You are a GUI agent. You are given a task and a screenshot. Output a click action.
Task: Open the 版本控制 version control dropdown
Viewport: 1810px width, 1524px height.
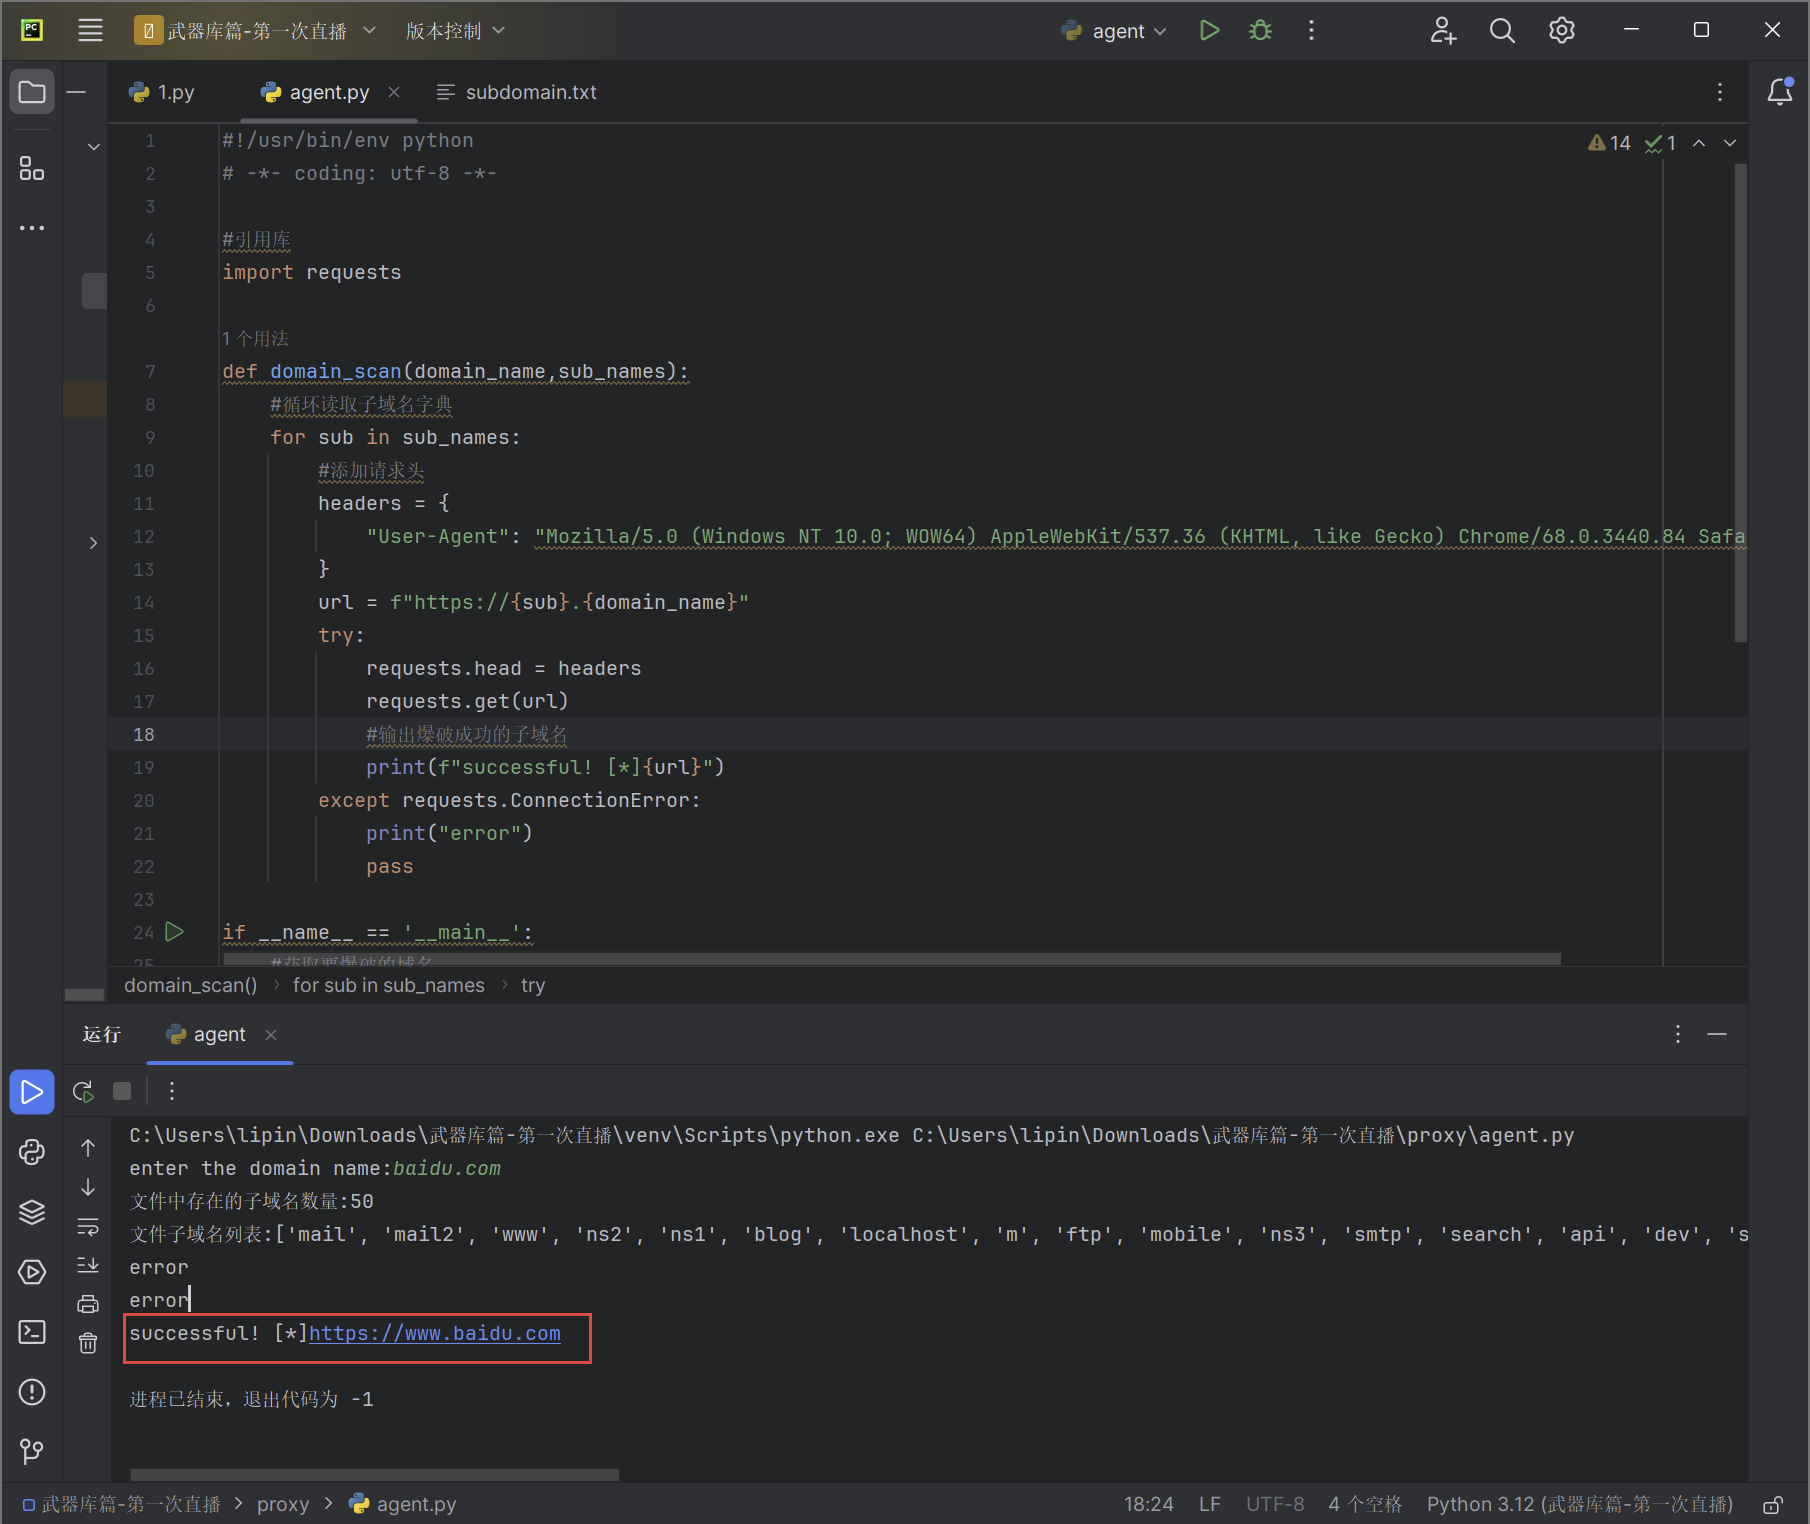(x=455, y=31)
